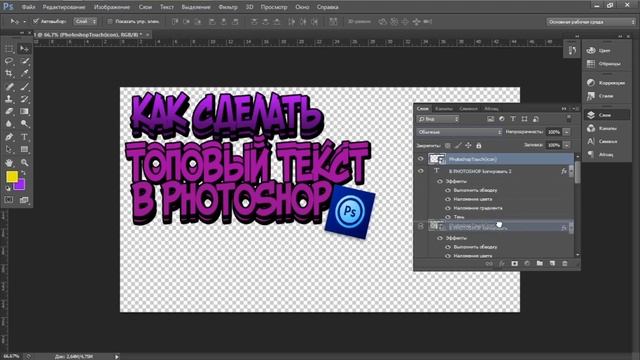Reset default foreground and background colors
The image size is (640, 360).
click(x=8, y=188)
